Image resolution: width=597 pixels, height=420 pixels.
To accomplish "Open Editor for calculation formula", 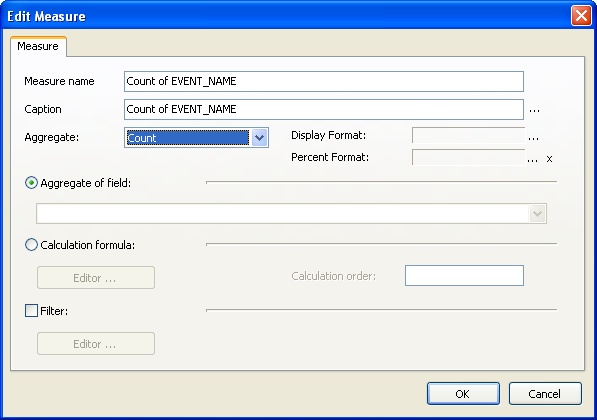I will point(96,278).
